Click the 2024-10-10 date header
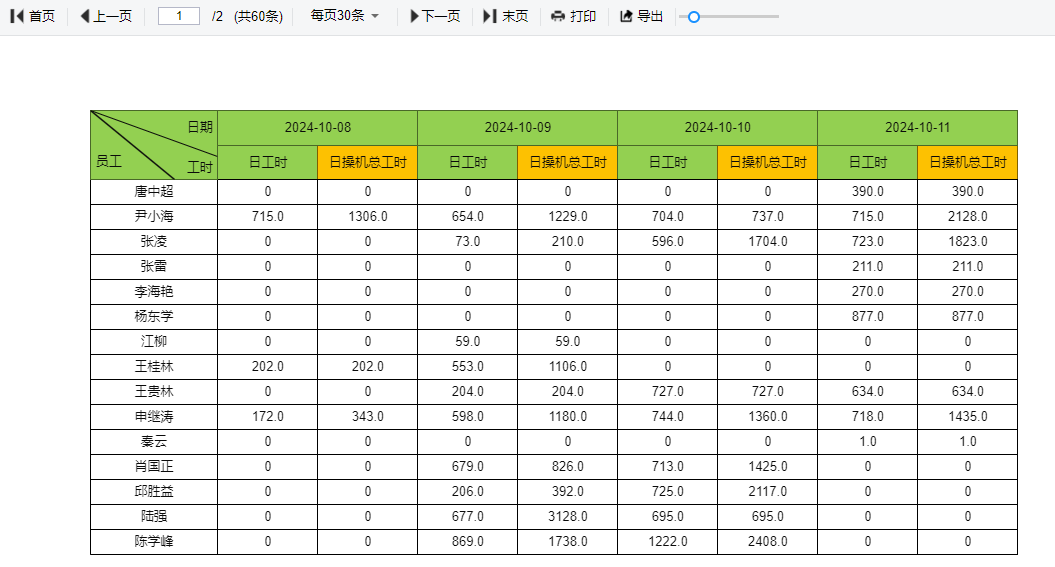This screenshot has height=567, width=1055. point(717,128)
